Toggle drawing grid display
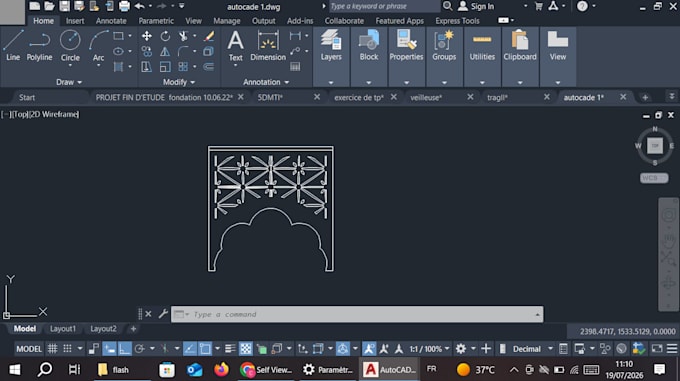The image size is (680, 381). 52,348
